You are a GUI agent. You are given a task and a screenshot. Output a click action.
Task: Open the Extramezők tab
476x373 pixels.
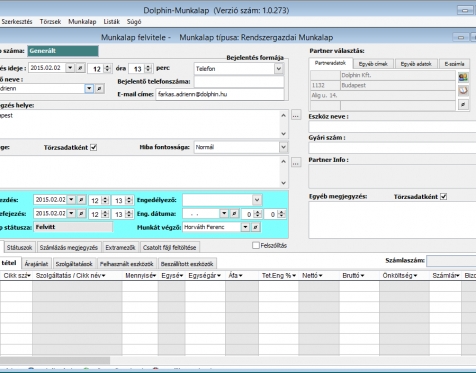click(x=120, y=247)
